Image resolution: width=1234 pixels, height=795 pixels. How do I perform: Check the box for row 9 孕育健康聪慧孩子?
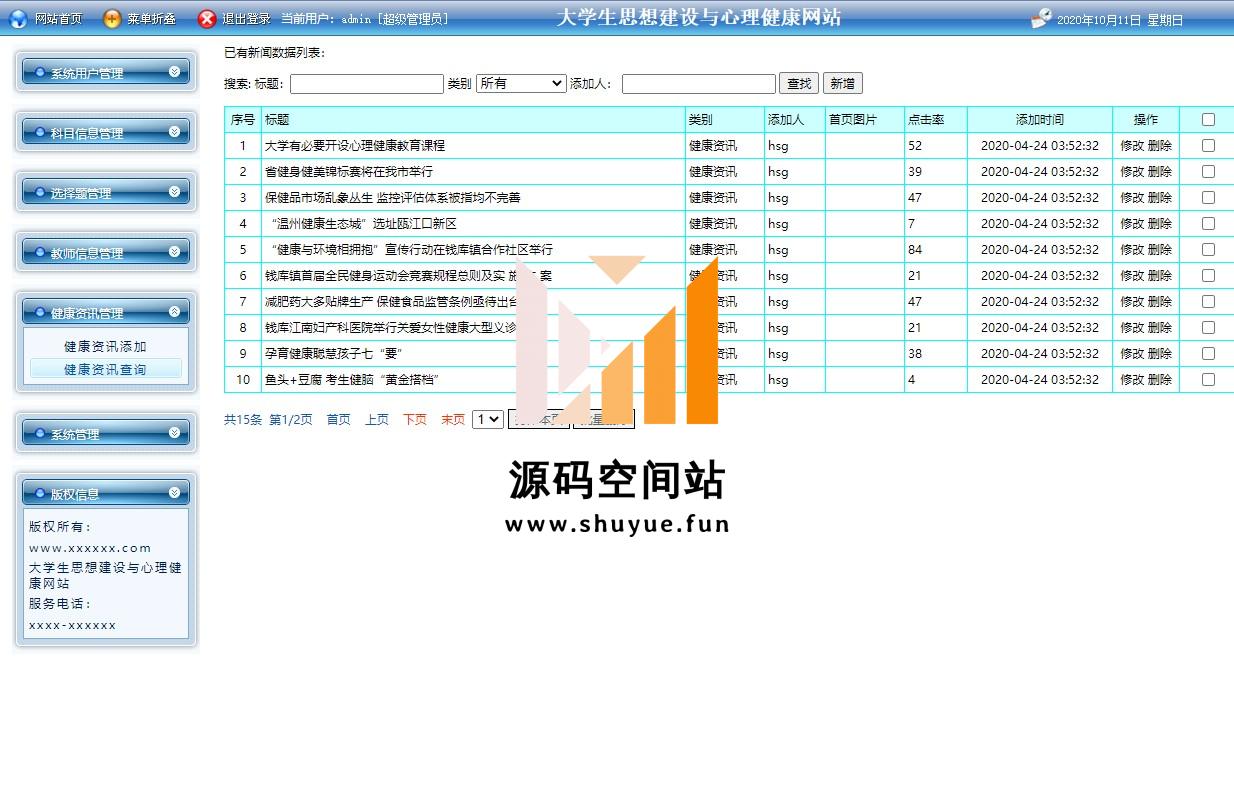1208,353
